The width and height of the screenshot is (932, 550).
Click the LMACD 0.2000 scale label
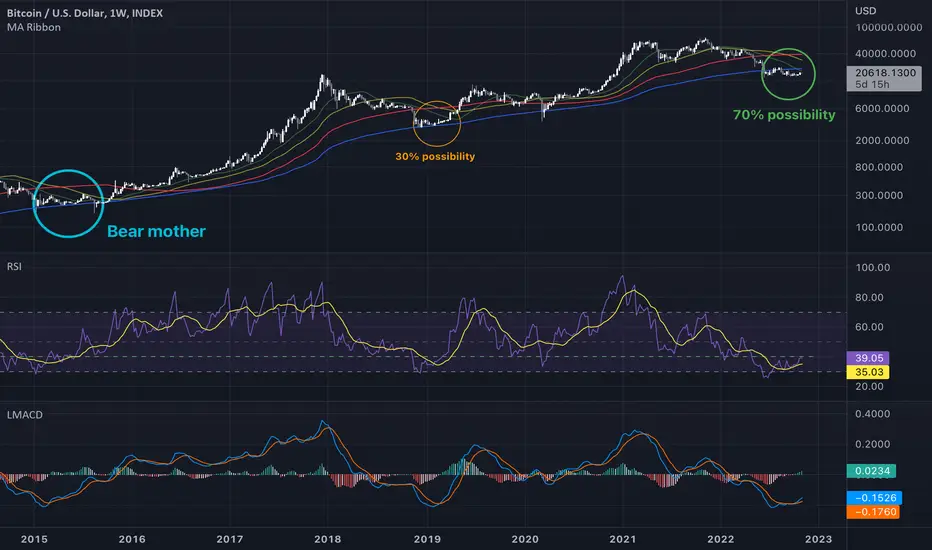(873, 444)
